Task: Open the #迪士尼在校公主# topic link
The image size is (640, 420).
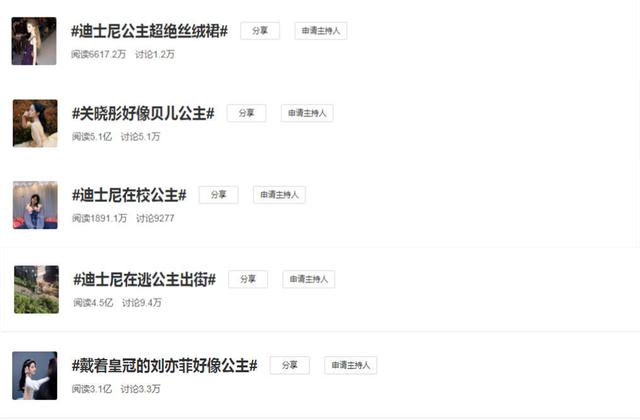Action: pos(129,195)
